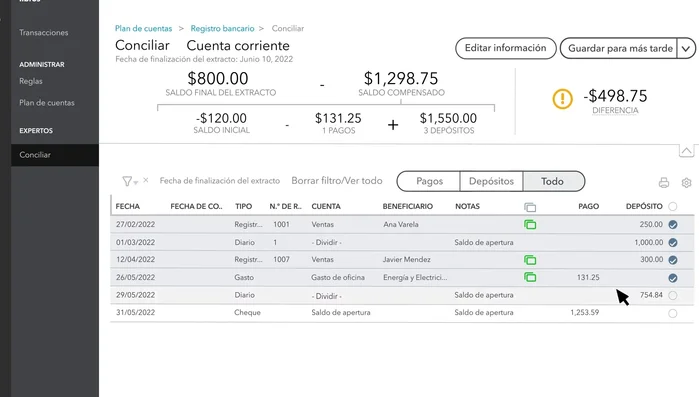
Task: Select the Todo tab
Action: 553,181
